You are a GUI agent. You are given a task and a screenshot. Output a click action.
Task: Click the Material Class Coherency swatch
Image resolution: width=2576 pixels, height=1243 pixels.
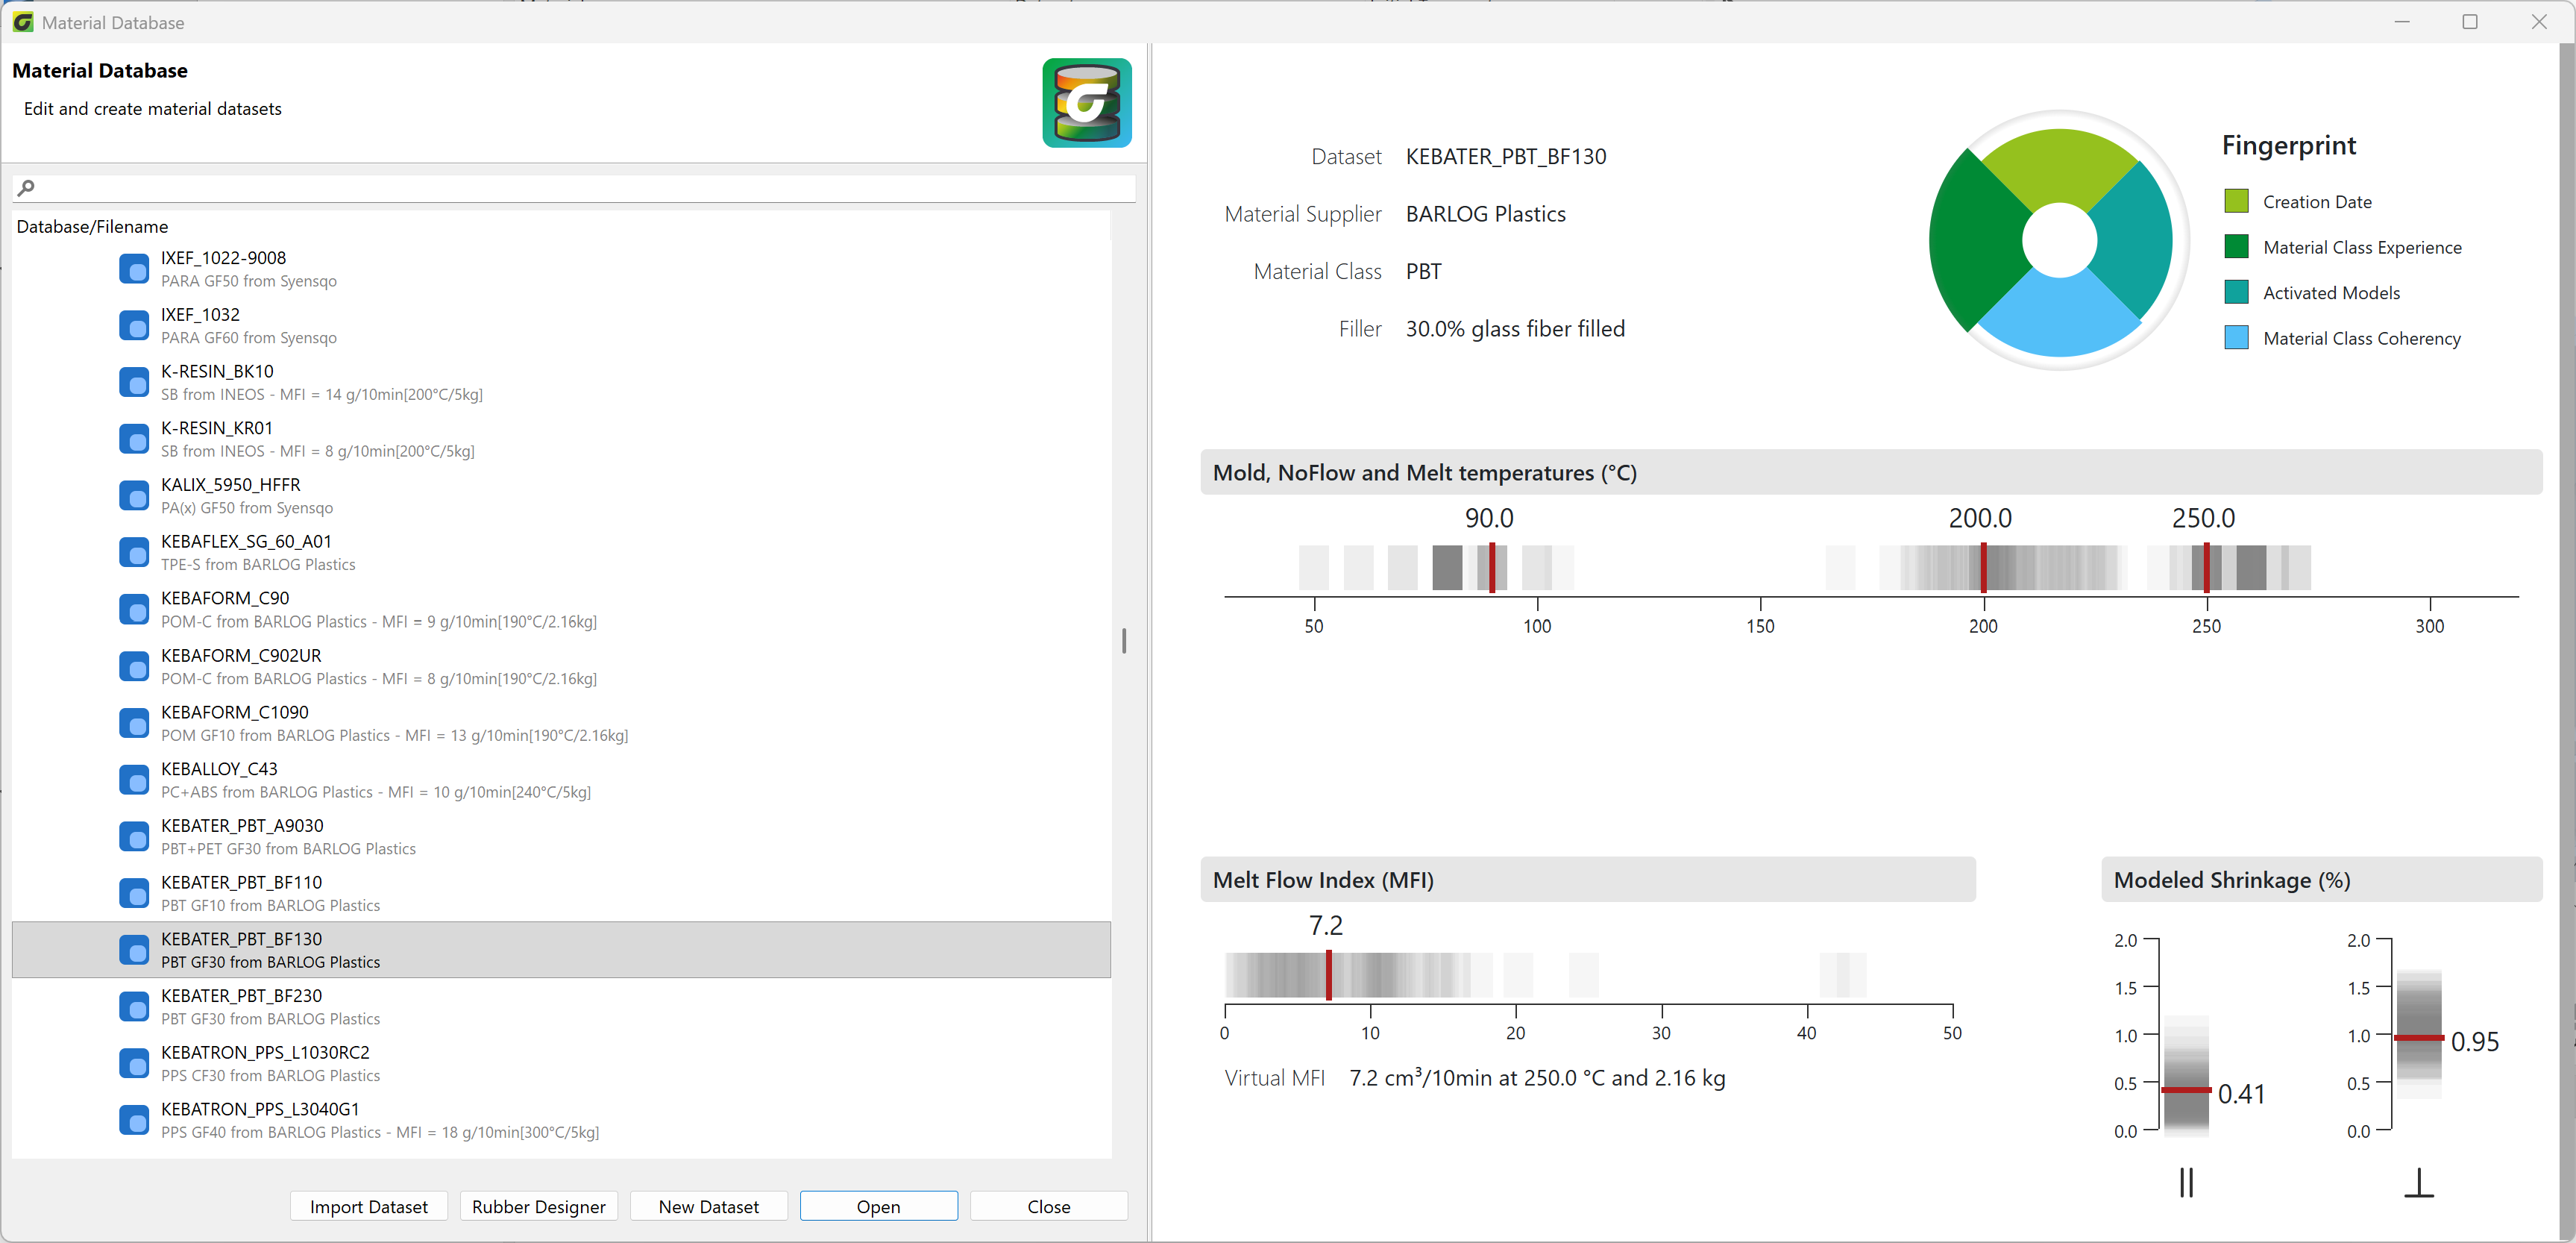(x=2236, y=338)
